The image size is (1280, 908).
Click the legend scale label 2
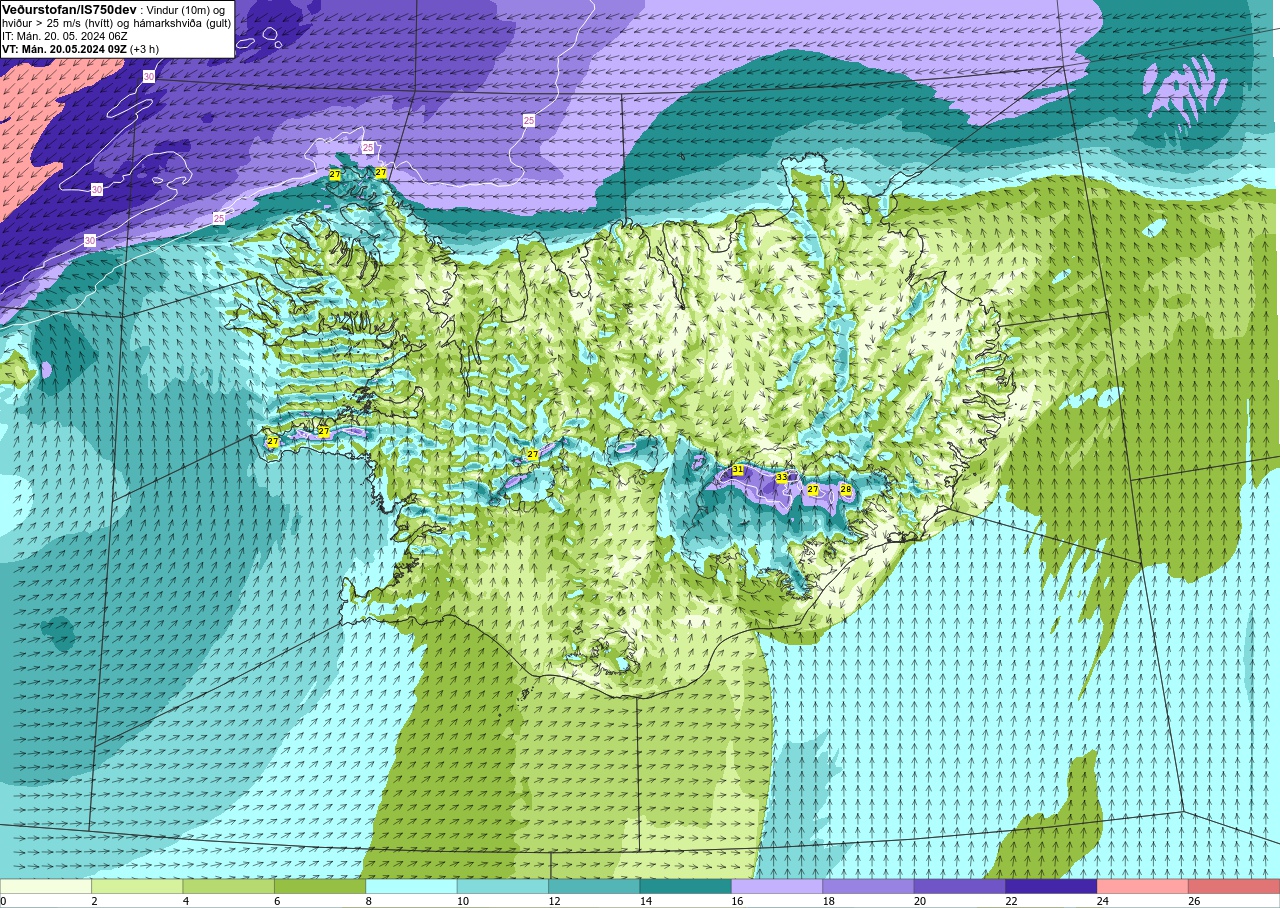click(94, 901)
